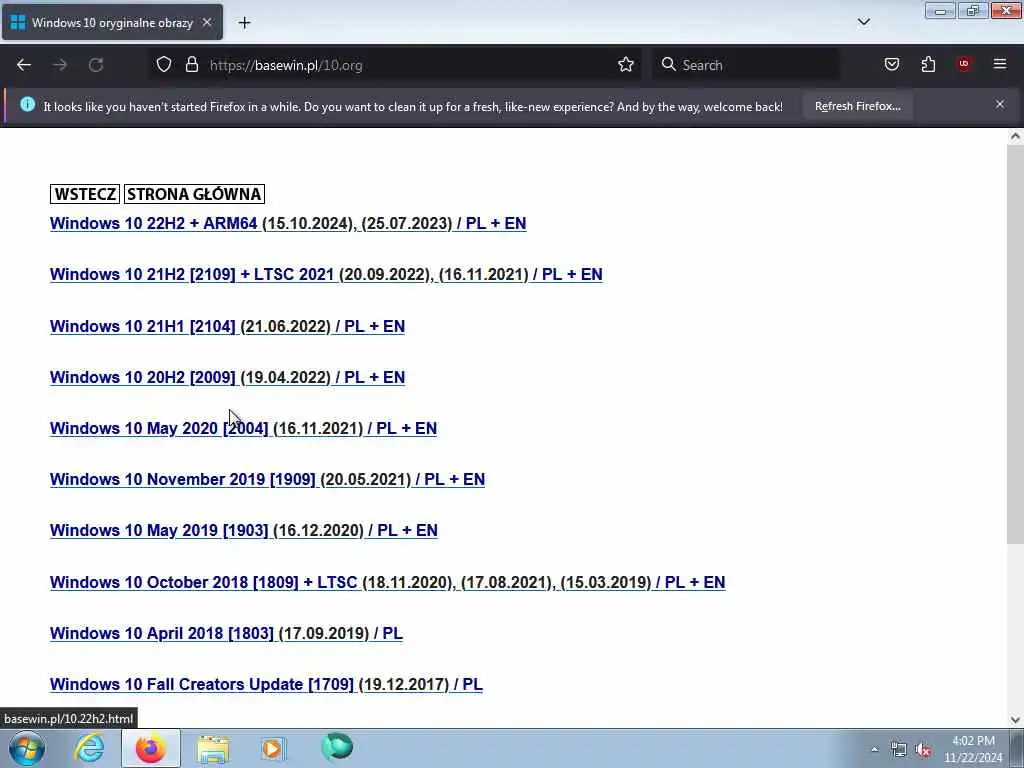Click the scrollbar down arrow

[x=1015, y=720]
